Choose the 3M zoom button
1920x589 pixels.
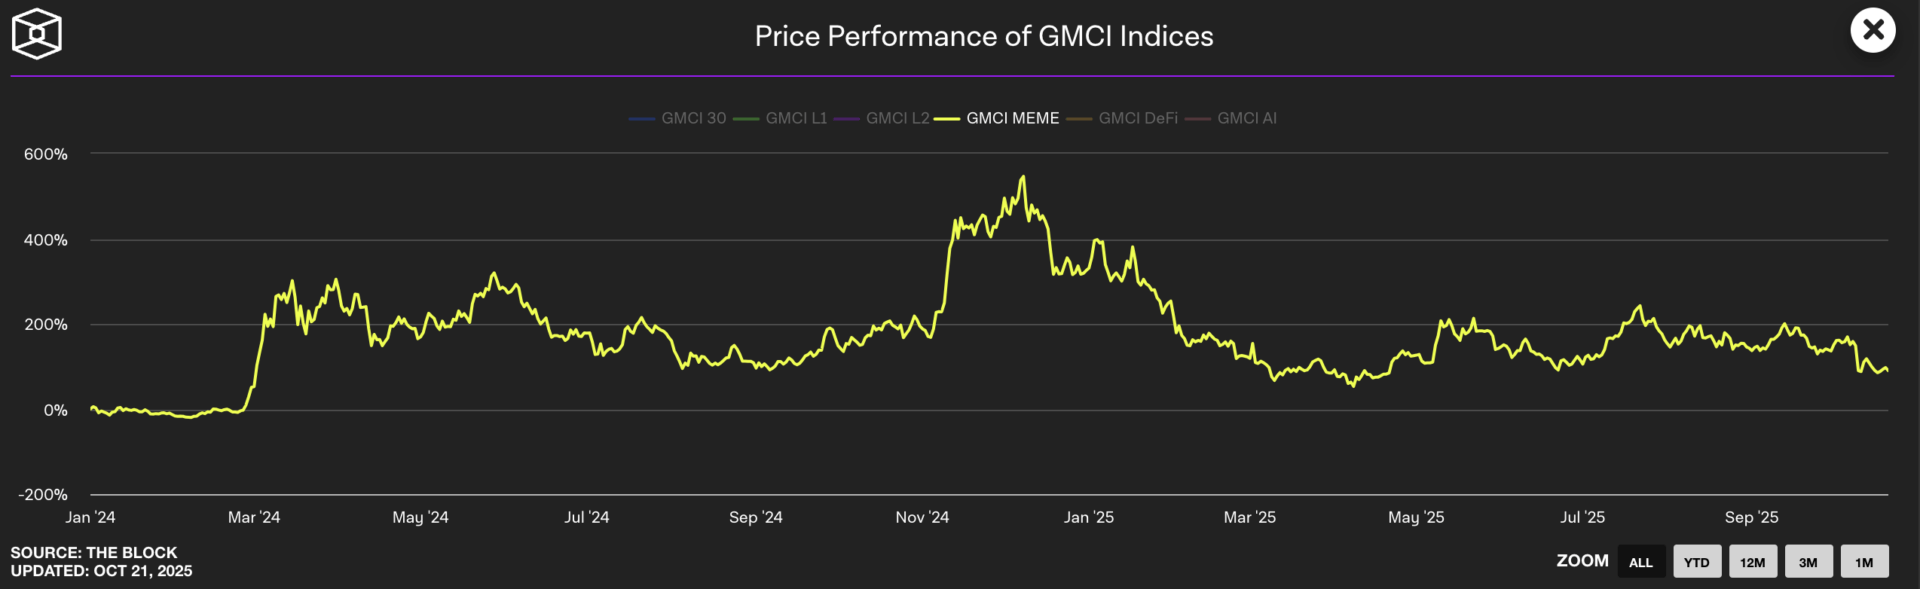click(x=1808, y=562)
